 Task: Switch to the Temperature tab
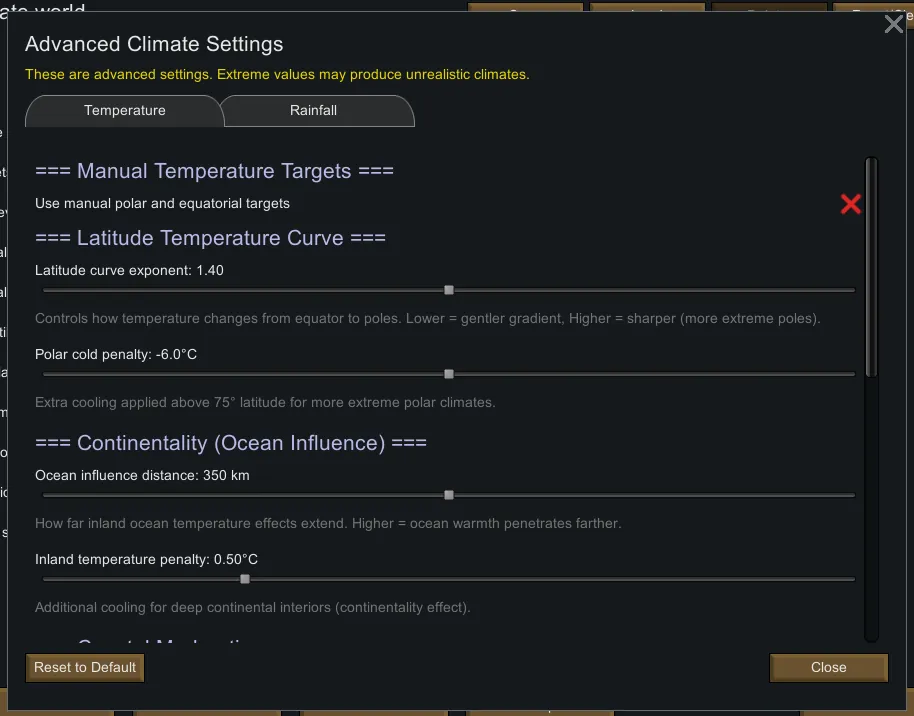125,111
